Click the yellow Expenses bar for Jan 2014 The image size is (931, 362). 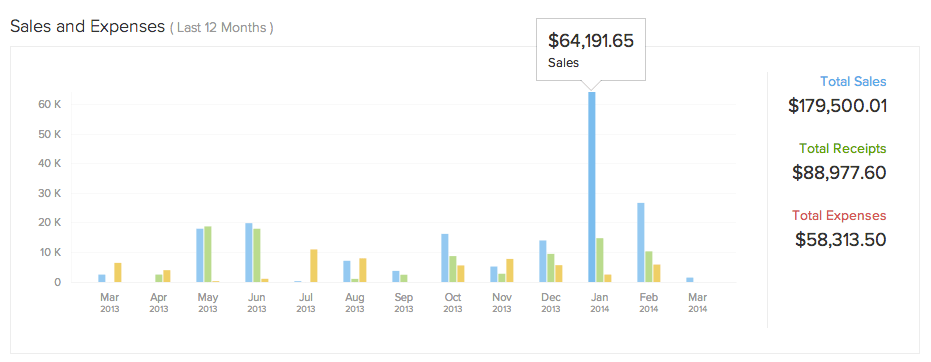tap(608, 278)
